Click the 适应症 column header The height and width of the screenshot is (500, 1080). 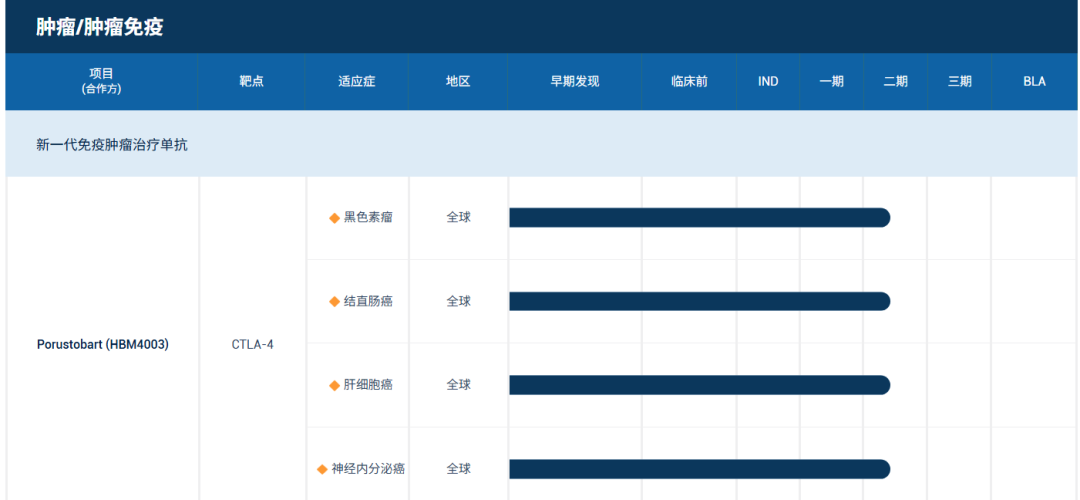[356, 82]
